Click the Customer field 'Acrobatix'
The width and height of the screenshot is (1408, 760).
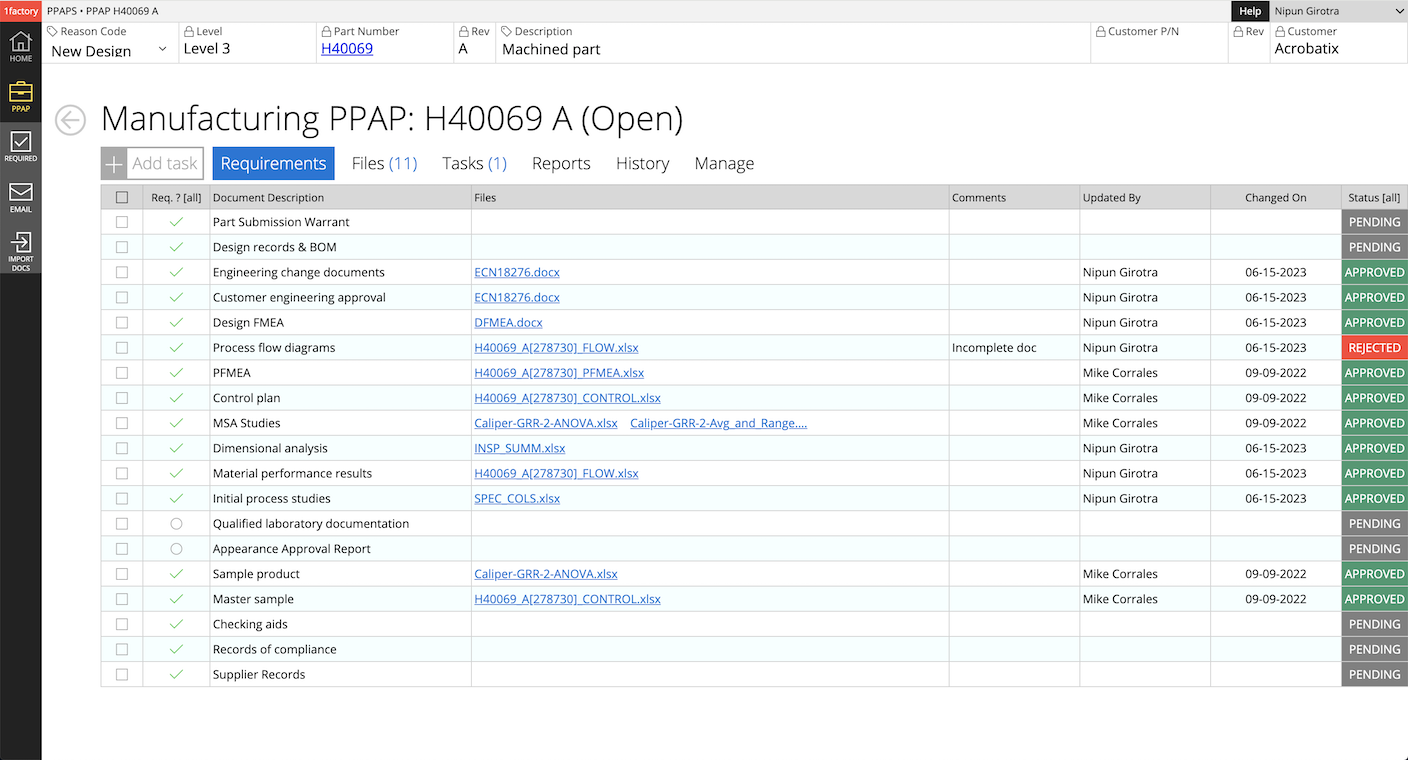(x=1338, y=43)
